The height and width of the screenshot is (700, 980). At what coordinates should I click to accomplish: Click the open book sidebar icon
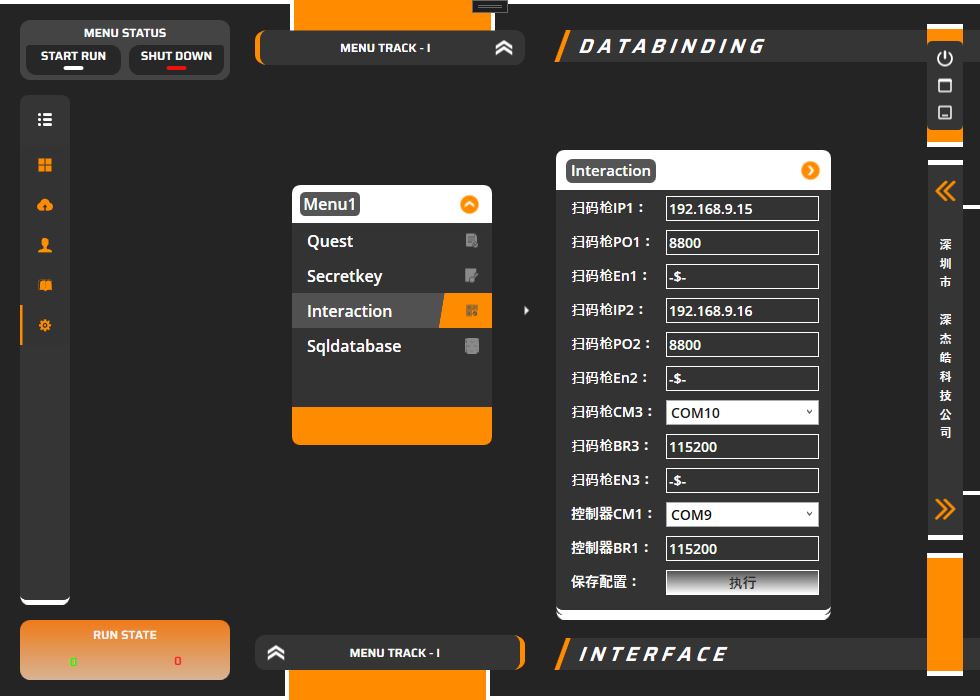click(45, 285)
